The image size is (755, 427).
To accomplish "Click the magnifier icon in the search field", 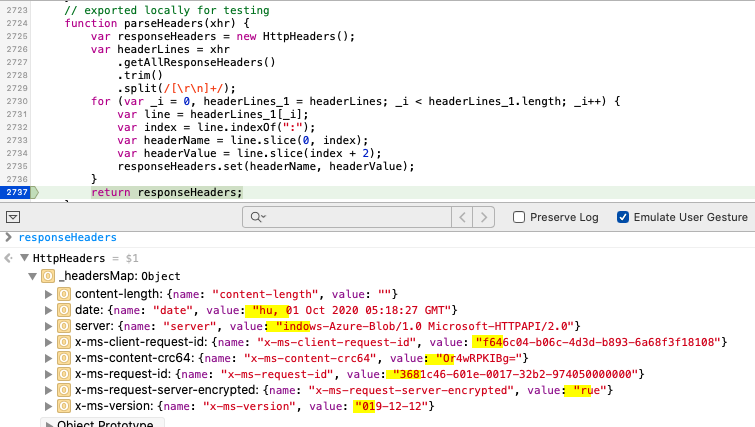I will tap(258, 217).
